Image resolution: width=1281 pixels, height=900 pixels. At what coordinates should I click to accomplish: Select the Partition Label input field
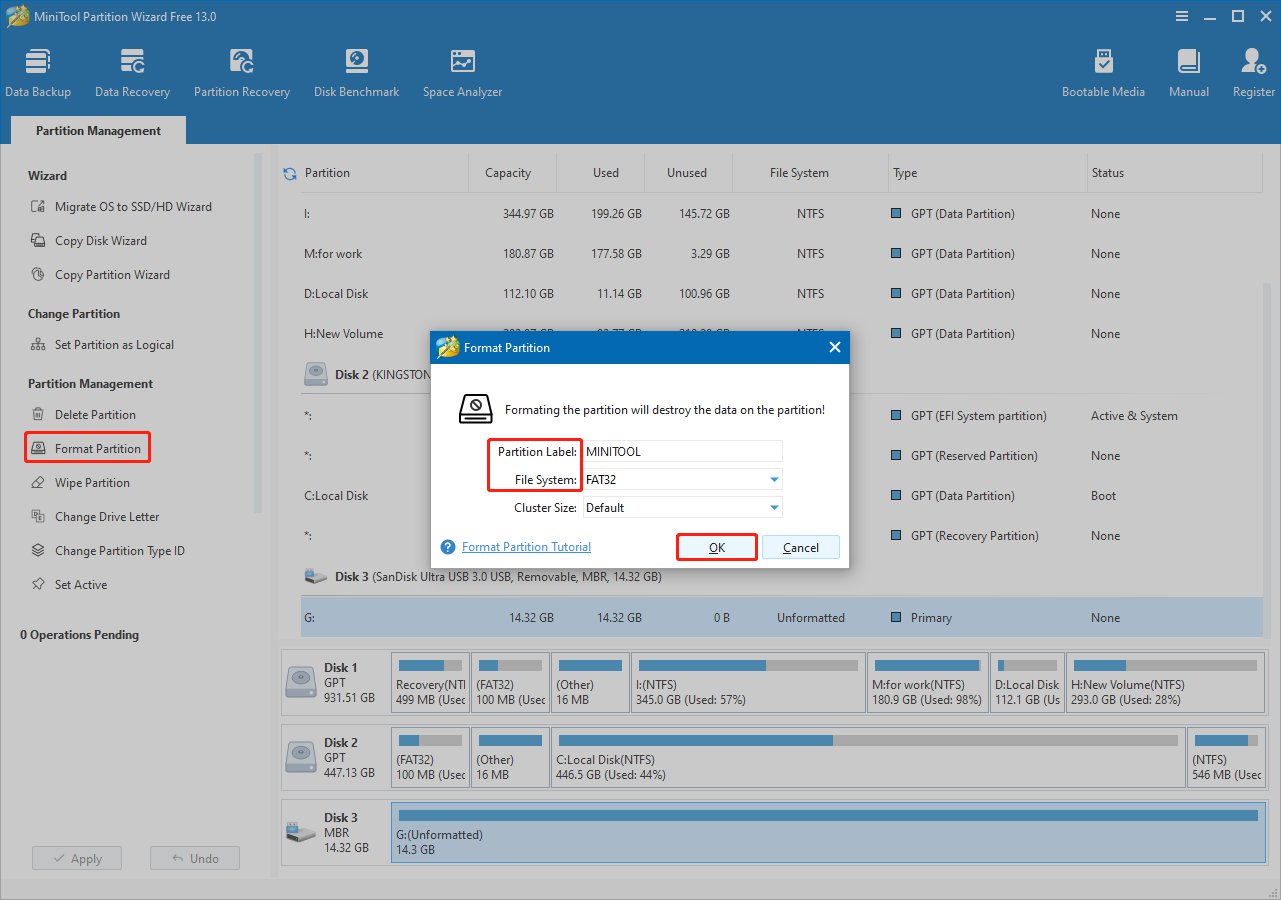(x=682, y=451)
